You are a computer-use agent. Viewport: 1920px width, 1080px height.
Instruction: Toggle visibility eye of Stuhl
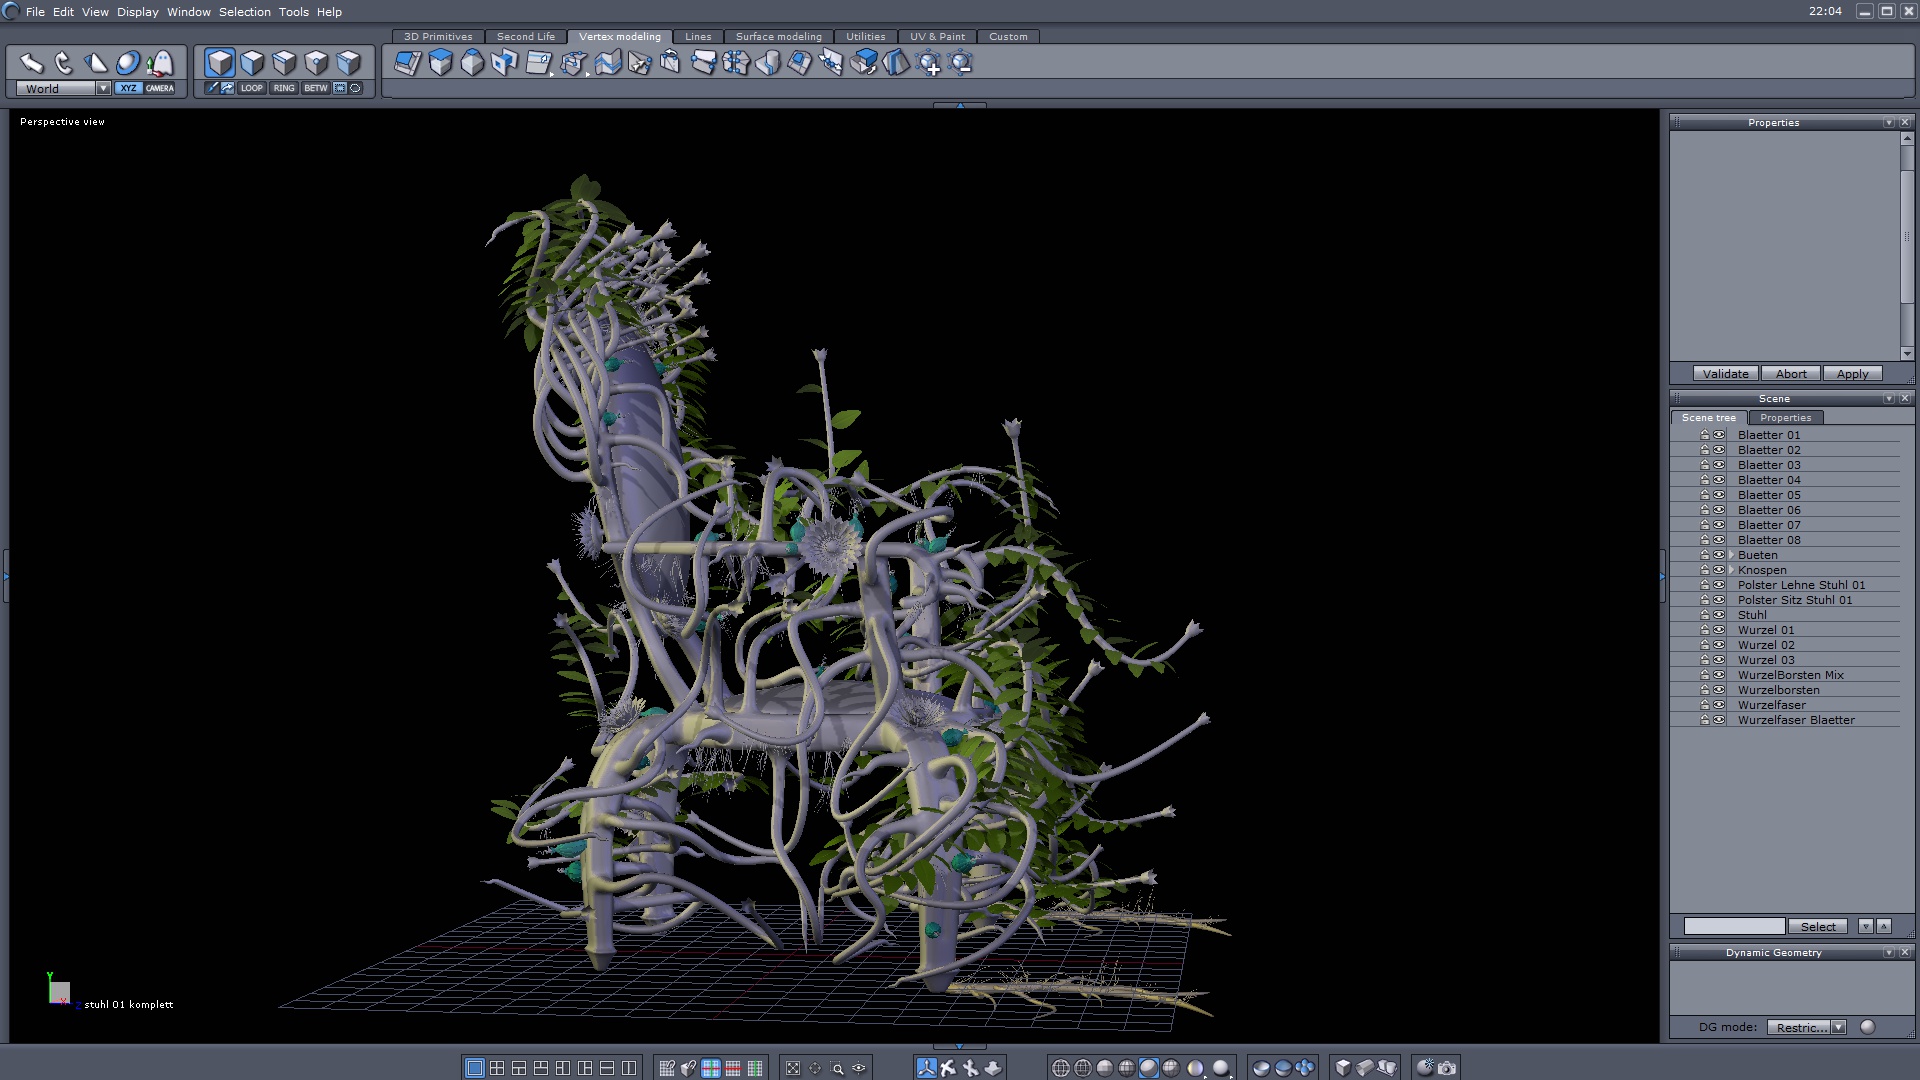tap(1719, 615)
